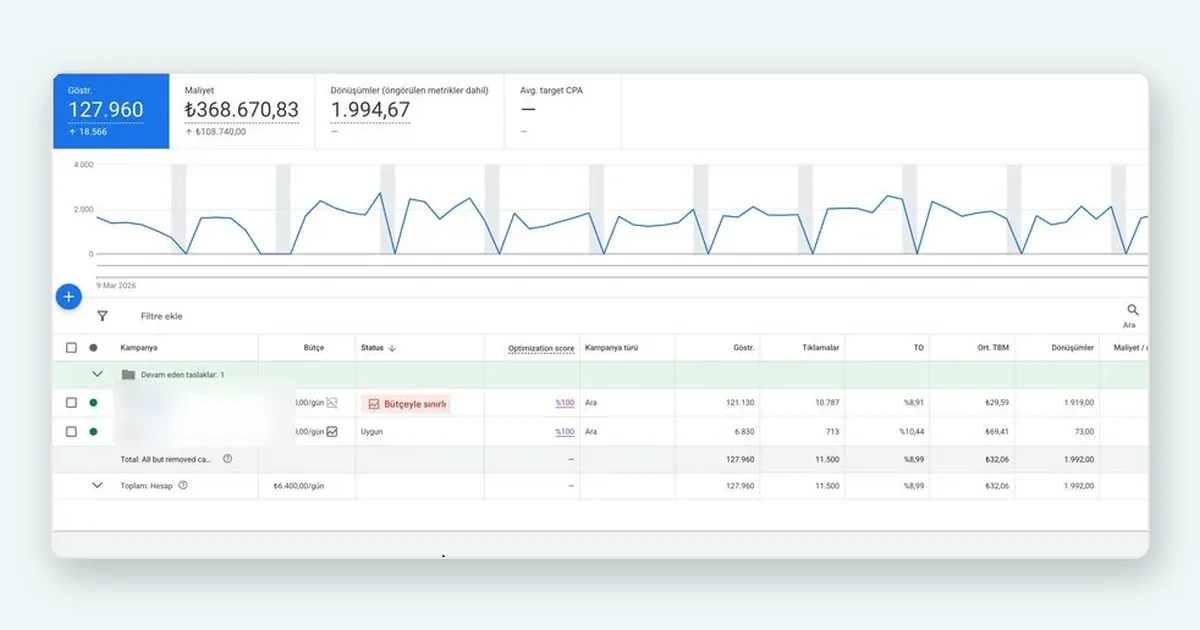Click help icon beside Total: All but removed

tap(227, 459)
